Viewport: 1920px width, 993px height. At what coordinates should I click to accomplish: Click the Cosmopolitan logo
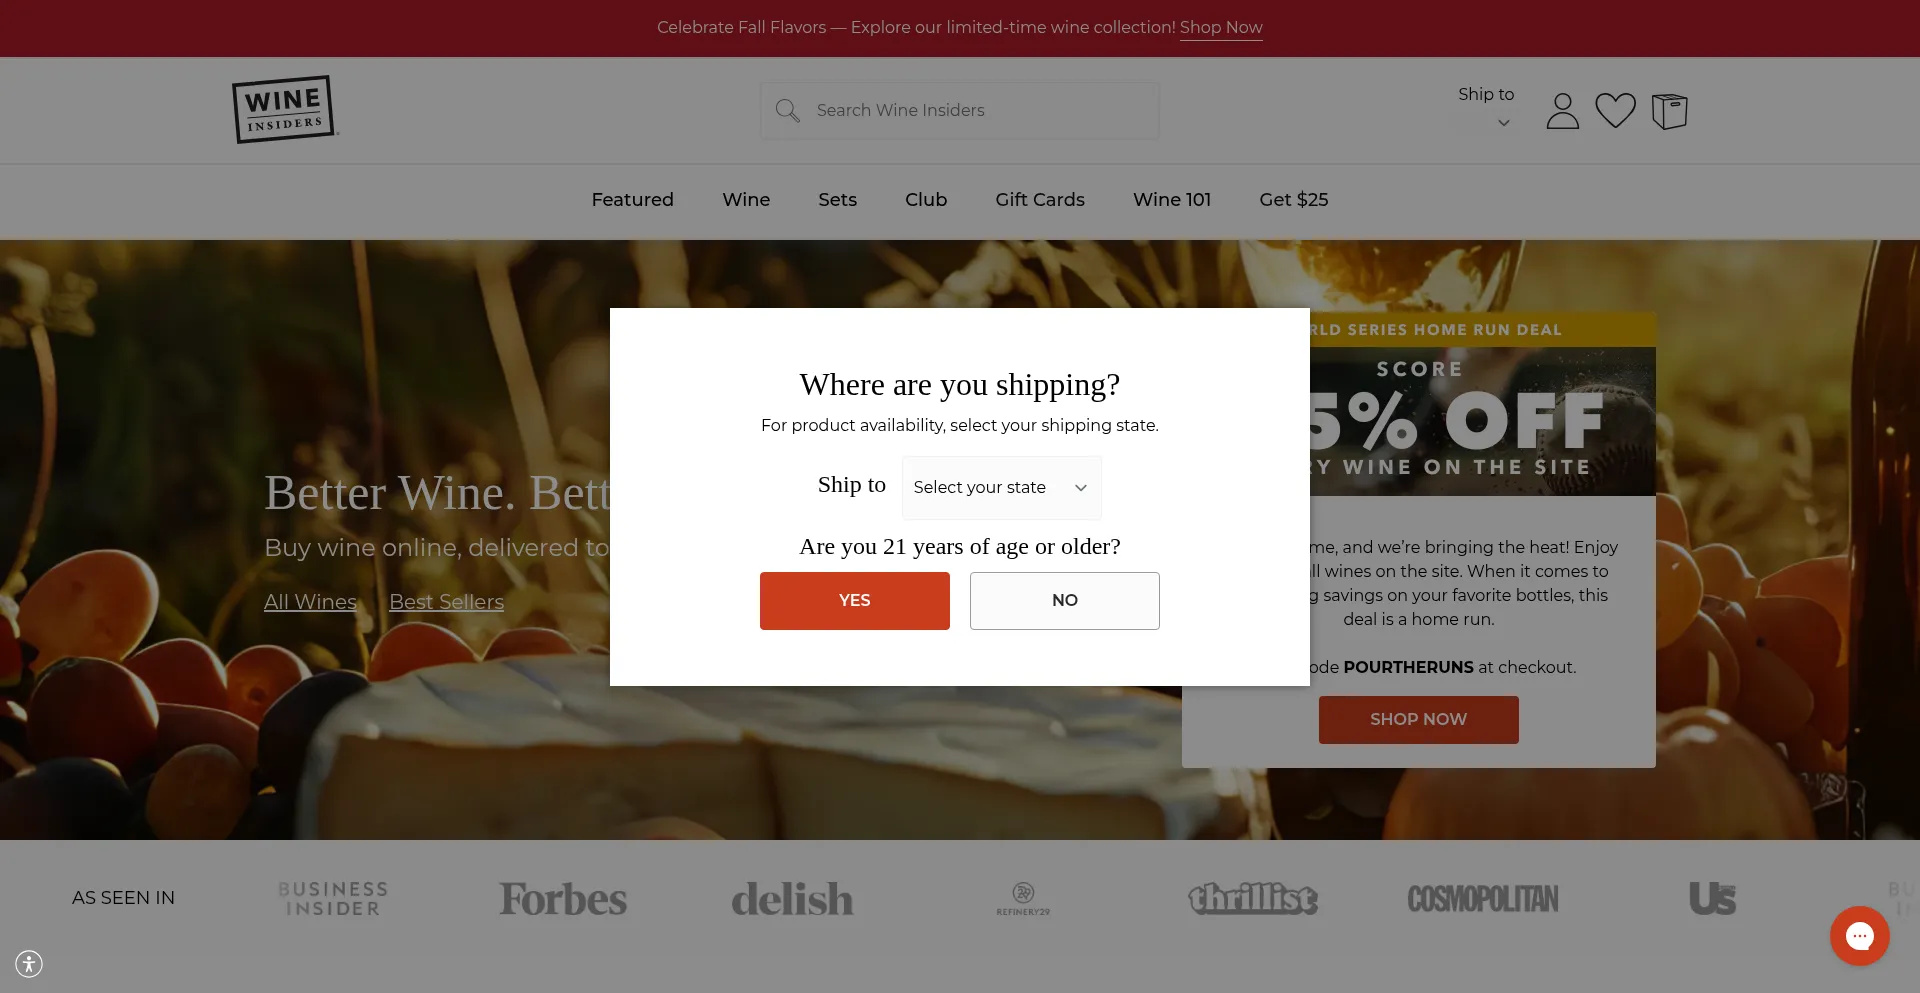1483,898
